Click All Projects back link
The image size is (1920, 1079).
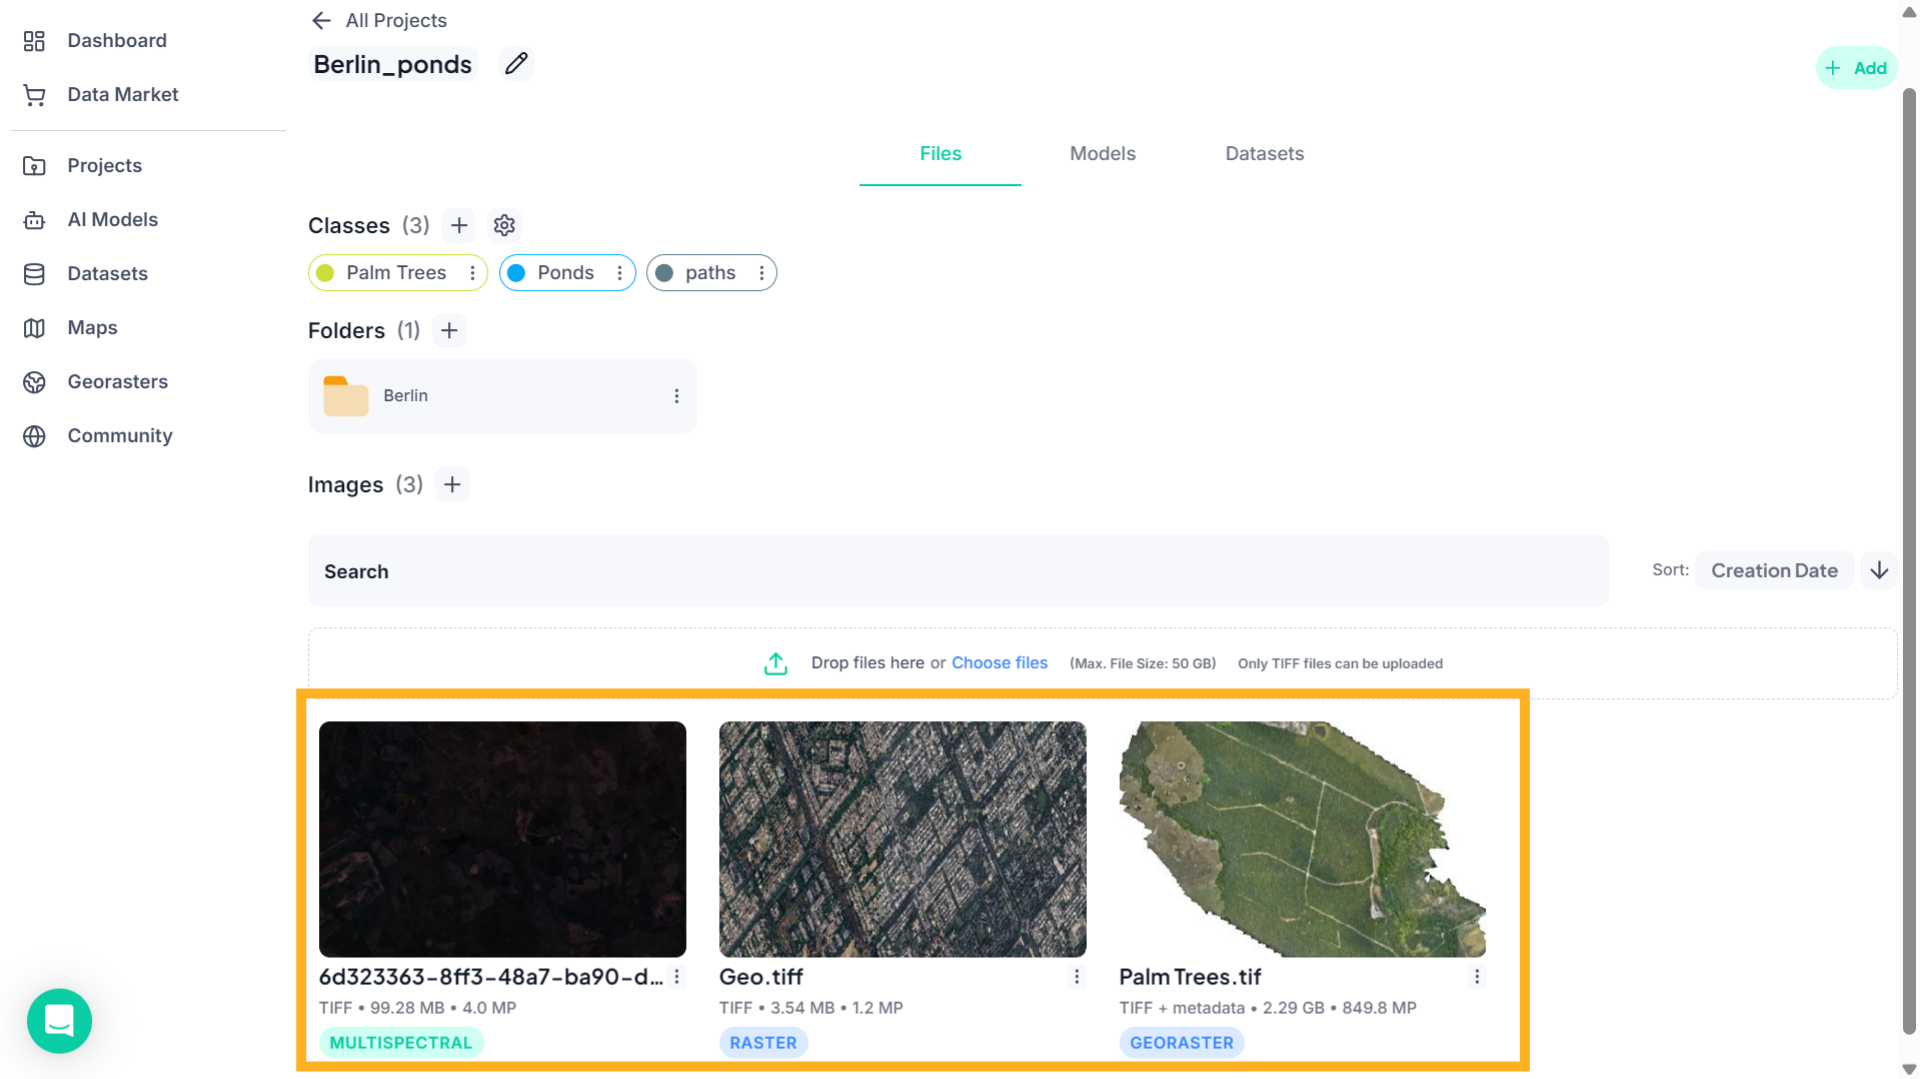point(396,20)
